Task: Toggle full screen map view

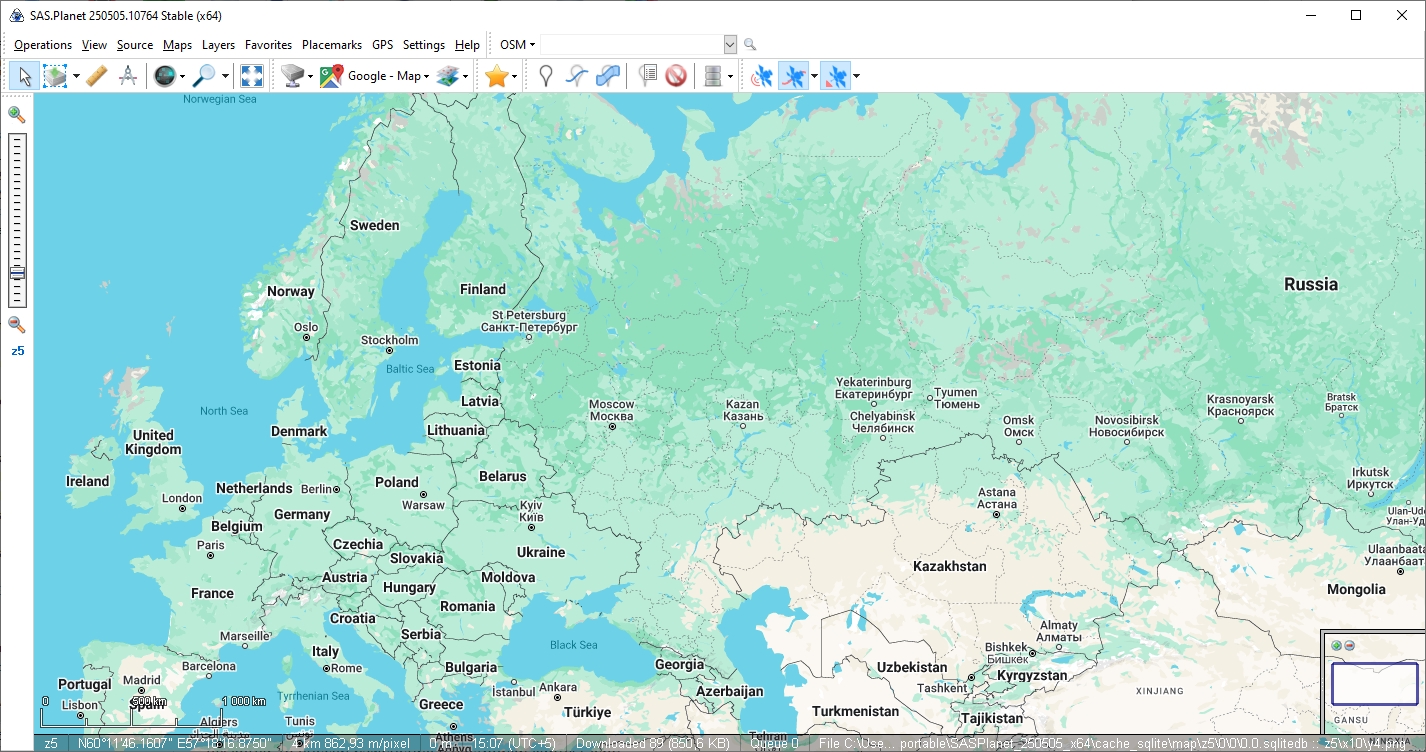Action: (x=252, y=76)
